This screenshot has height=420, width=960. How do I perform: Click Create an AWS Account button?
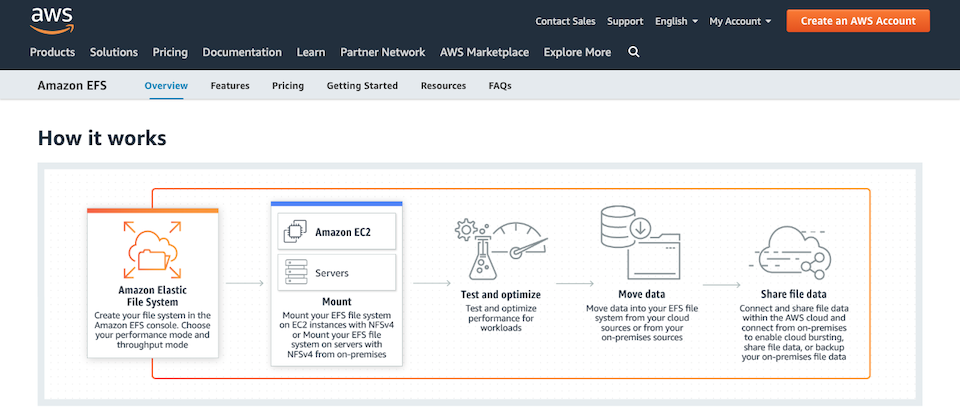[858, 21]
